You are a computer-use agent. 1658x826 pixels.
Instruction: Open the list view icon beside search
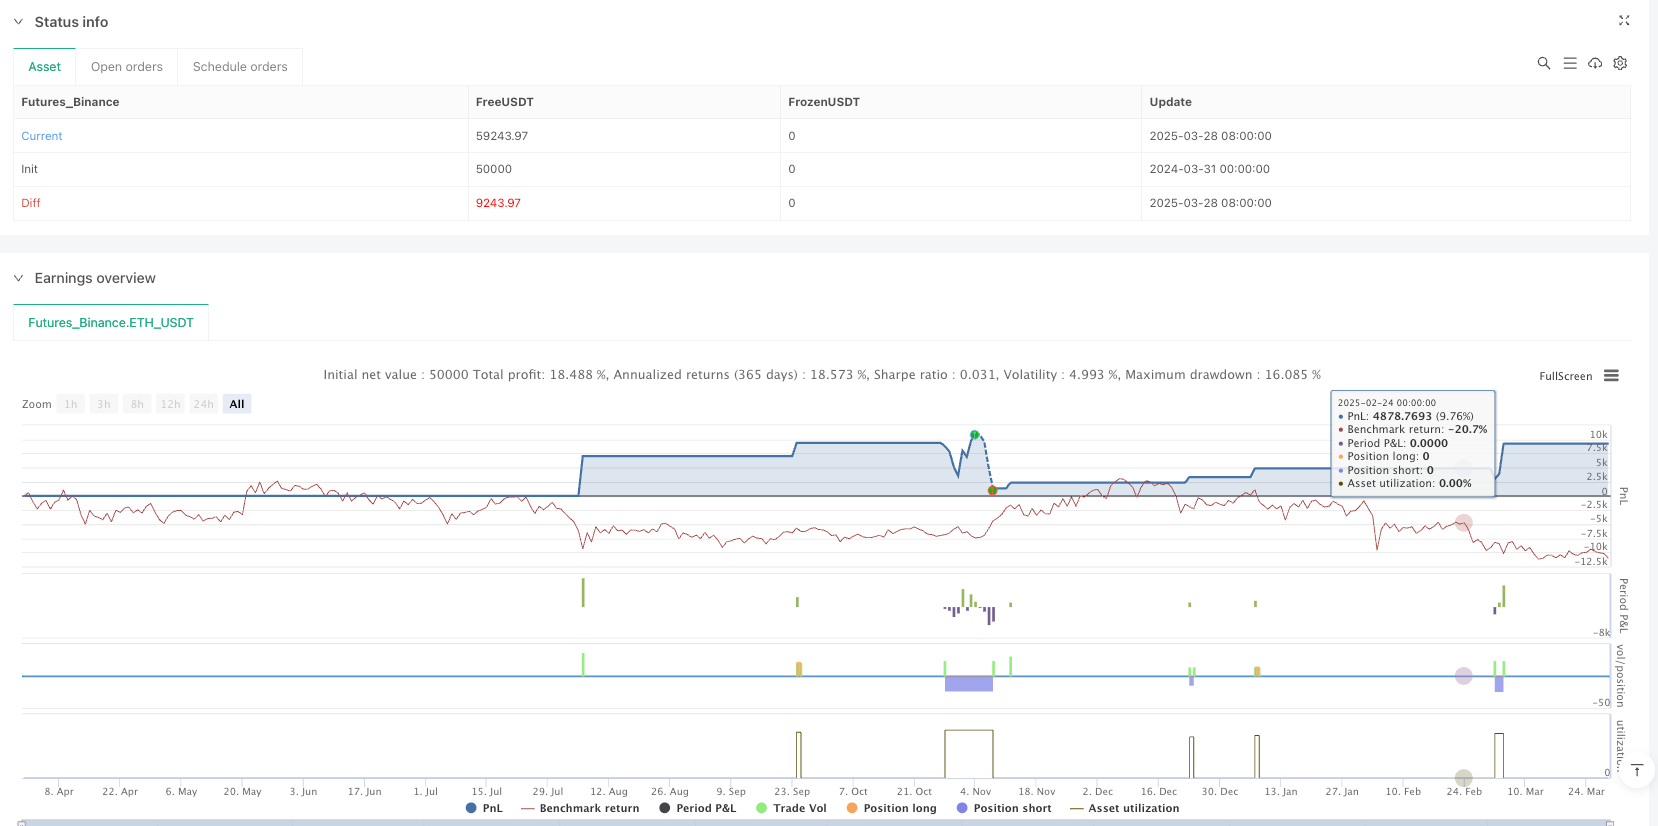click(x=1570, y=63)
